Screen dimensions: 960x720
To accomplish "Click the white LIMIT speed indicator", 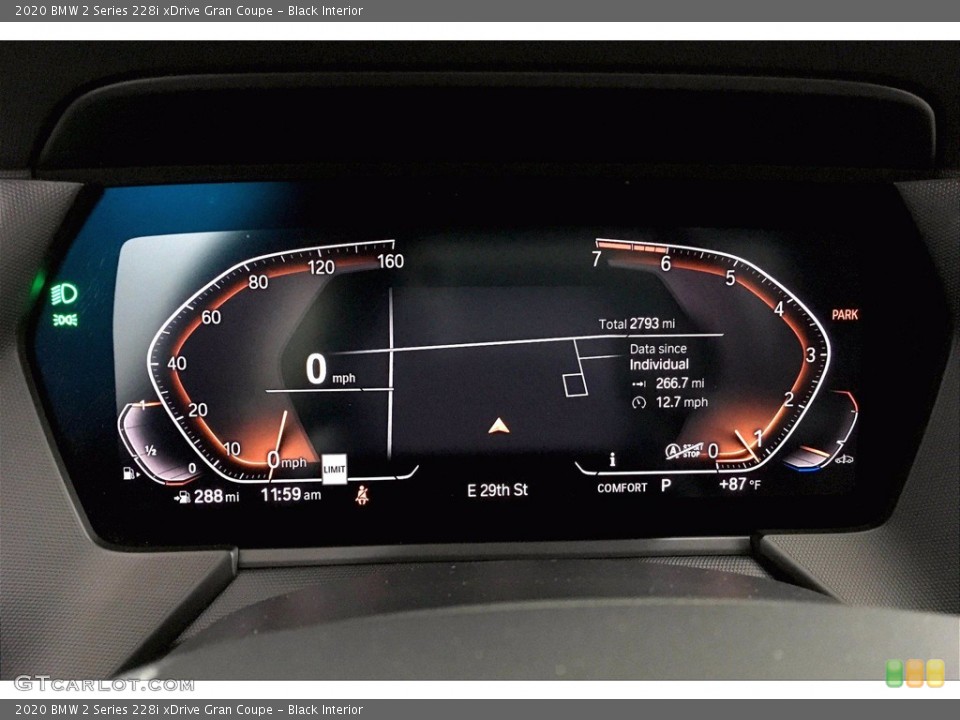I will click(334, 469).
